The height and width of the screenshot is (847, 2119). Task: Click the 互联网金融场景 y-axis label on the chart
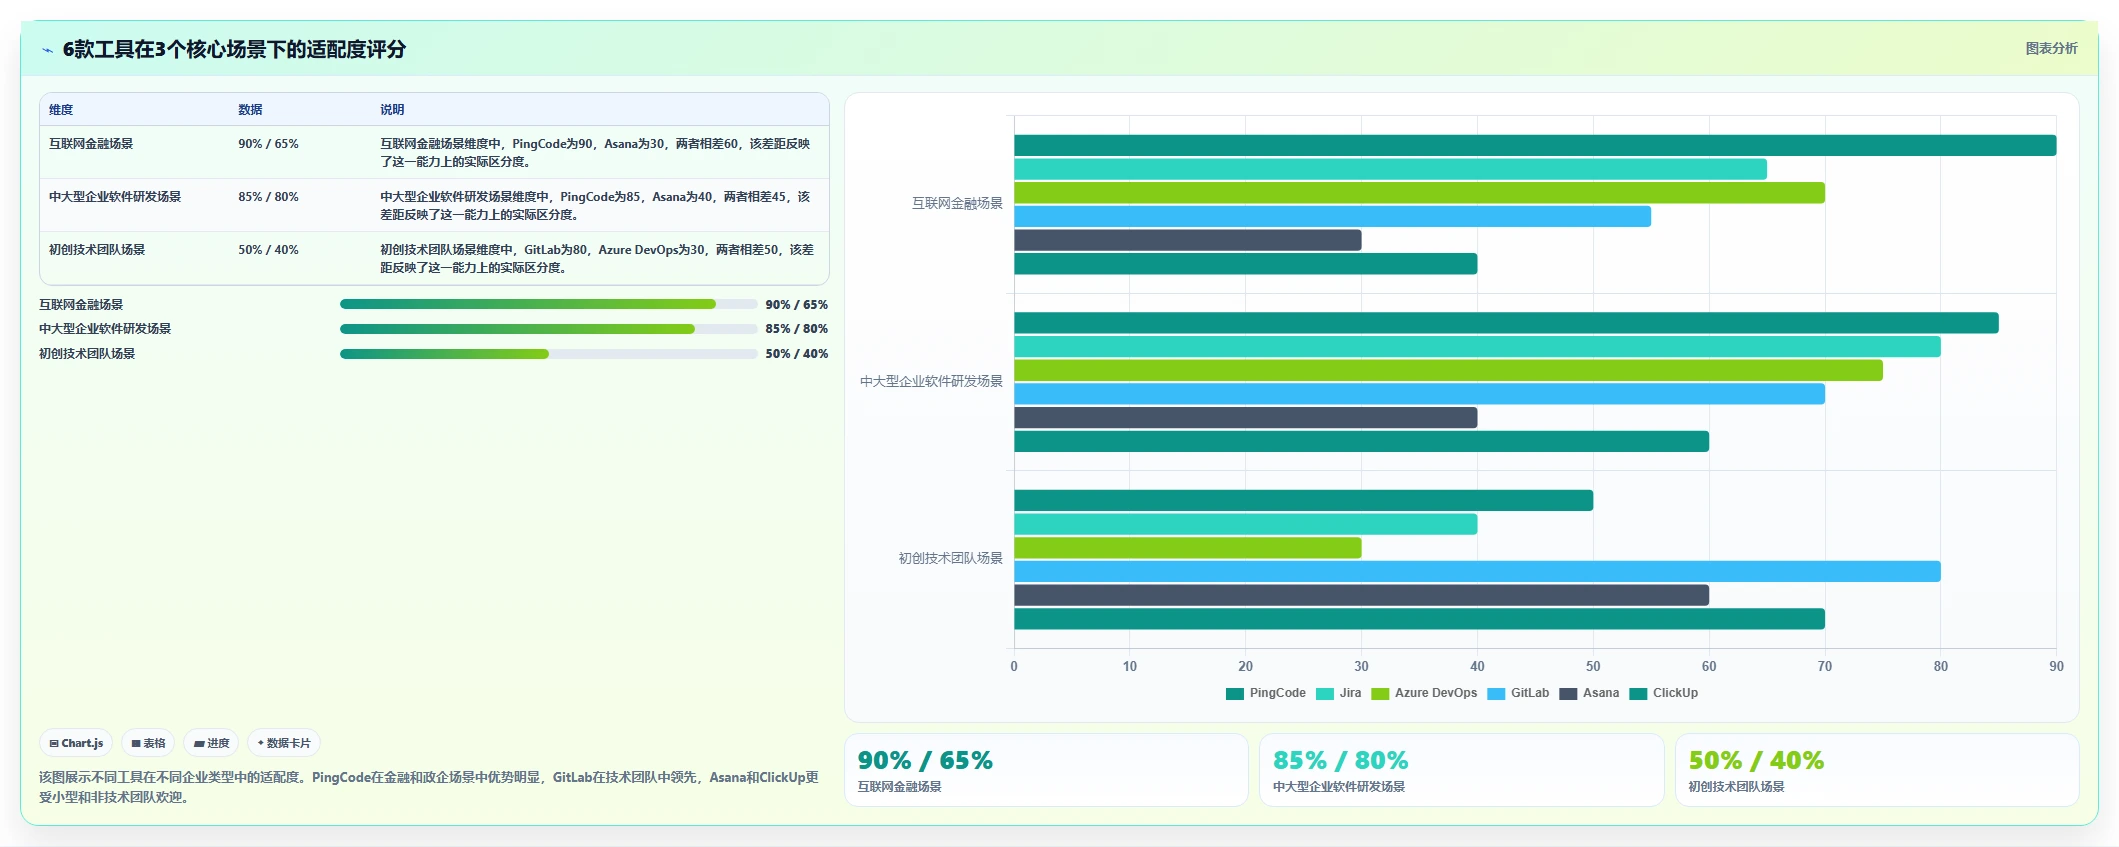coord(957,204)
